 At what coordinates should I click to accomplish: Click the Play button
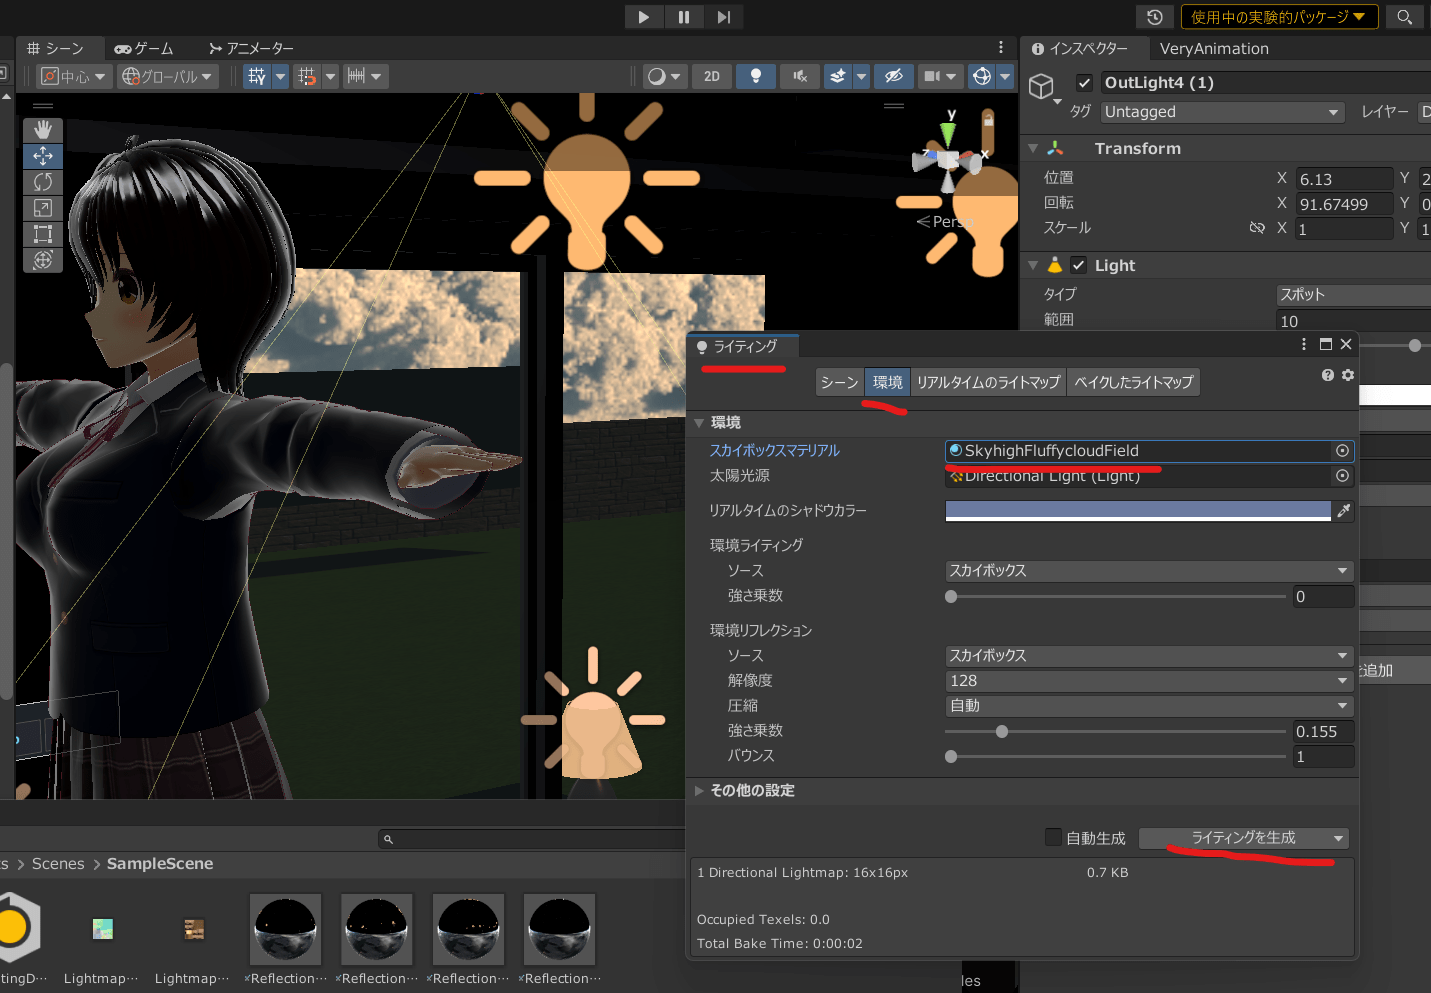tap(643, 17)
